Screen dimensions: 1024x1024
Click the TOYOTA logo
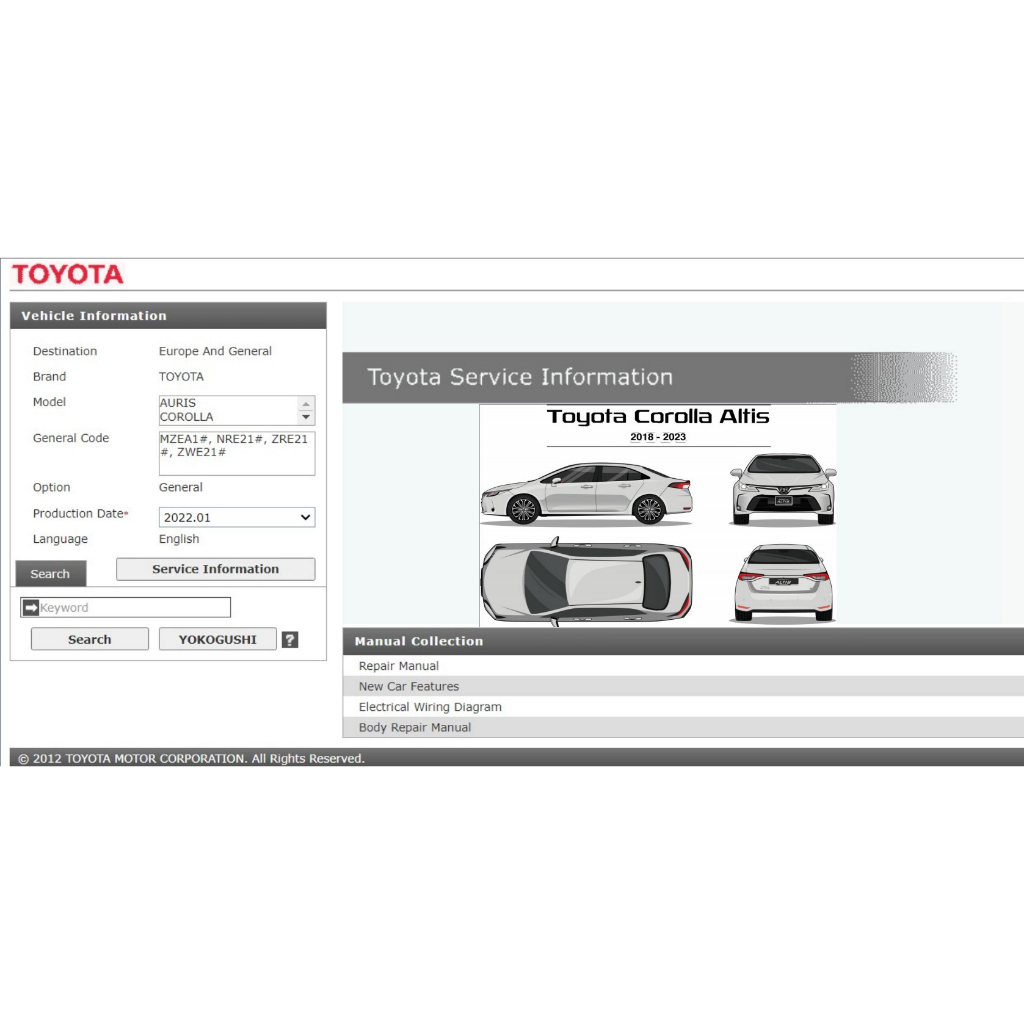[x=67, y=274]
